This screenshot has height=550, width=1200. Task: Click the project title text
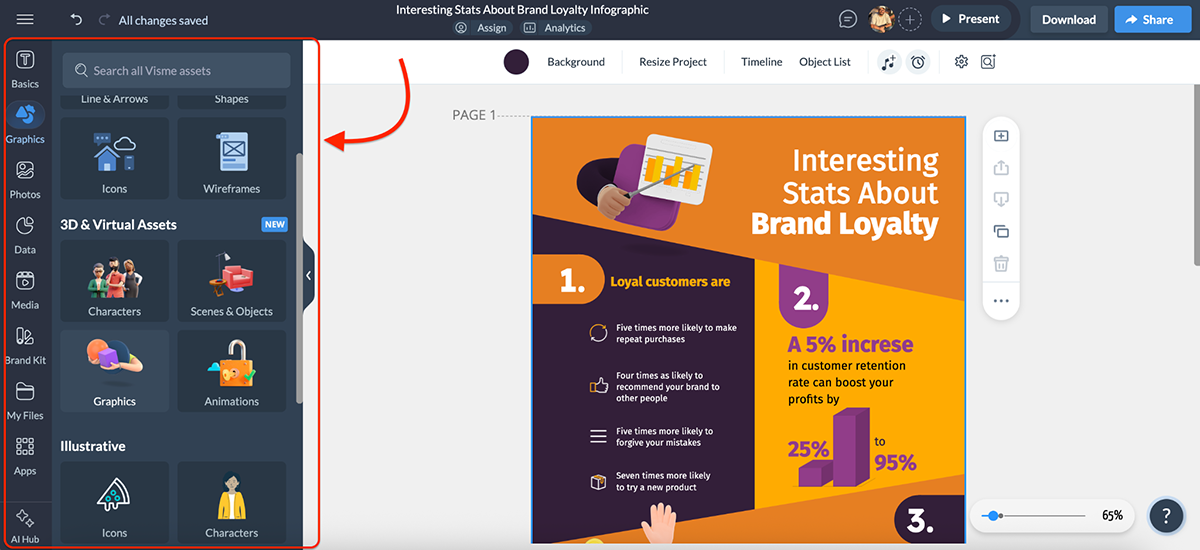522,10
